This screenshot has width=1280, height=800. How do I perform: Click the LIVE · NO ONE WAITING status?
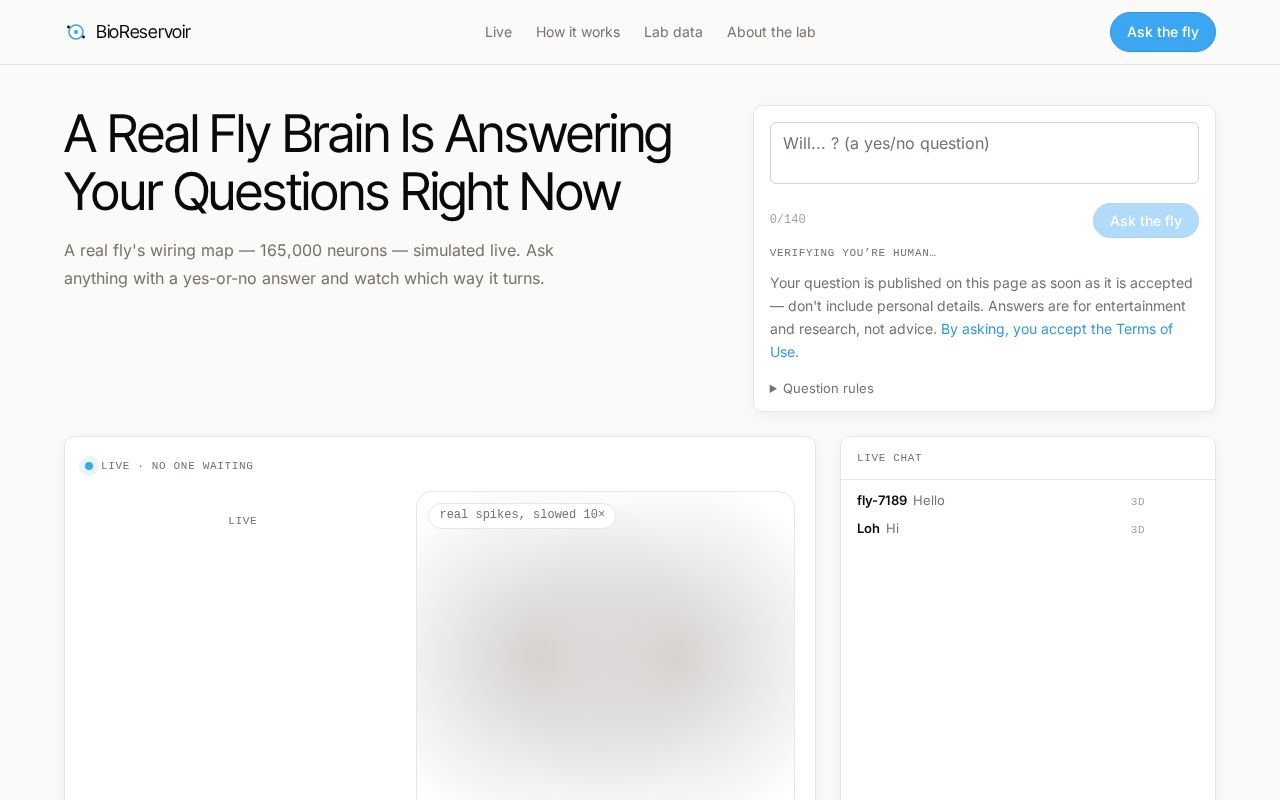[177, 466]
